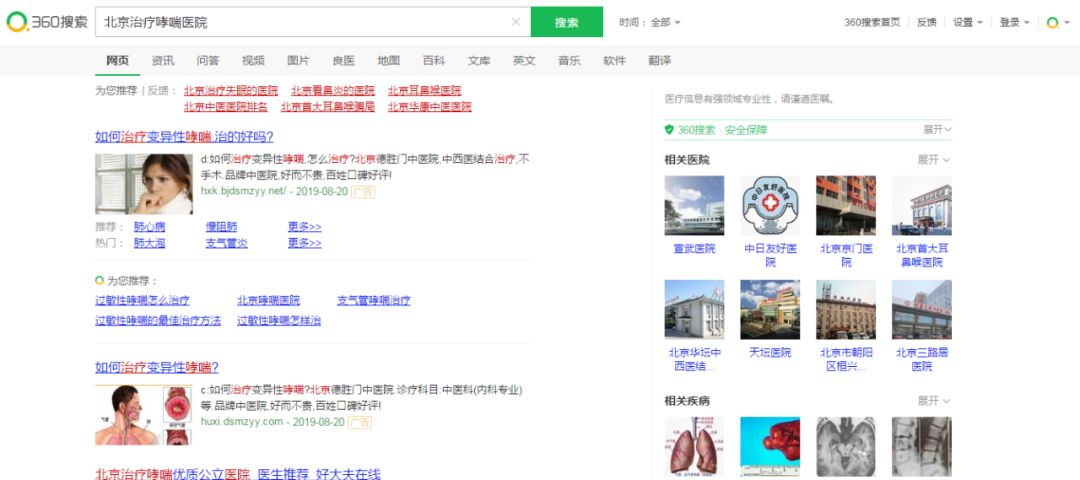Click the green user avatar icon at top right
The image size is (1080, 480).
[x=1052, y=22]
